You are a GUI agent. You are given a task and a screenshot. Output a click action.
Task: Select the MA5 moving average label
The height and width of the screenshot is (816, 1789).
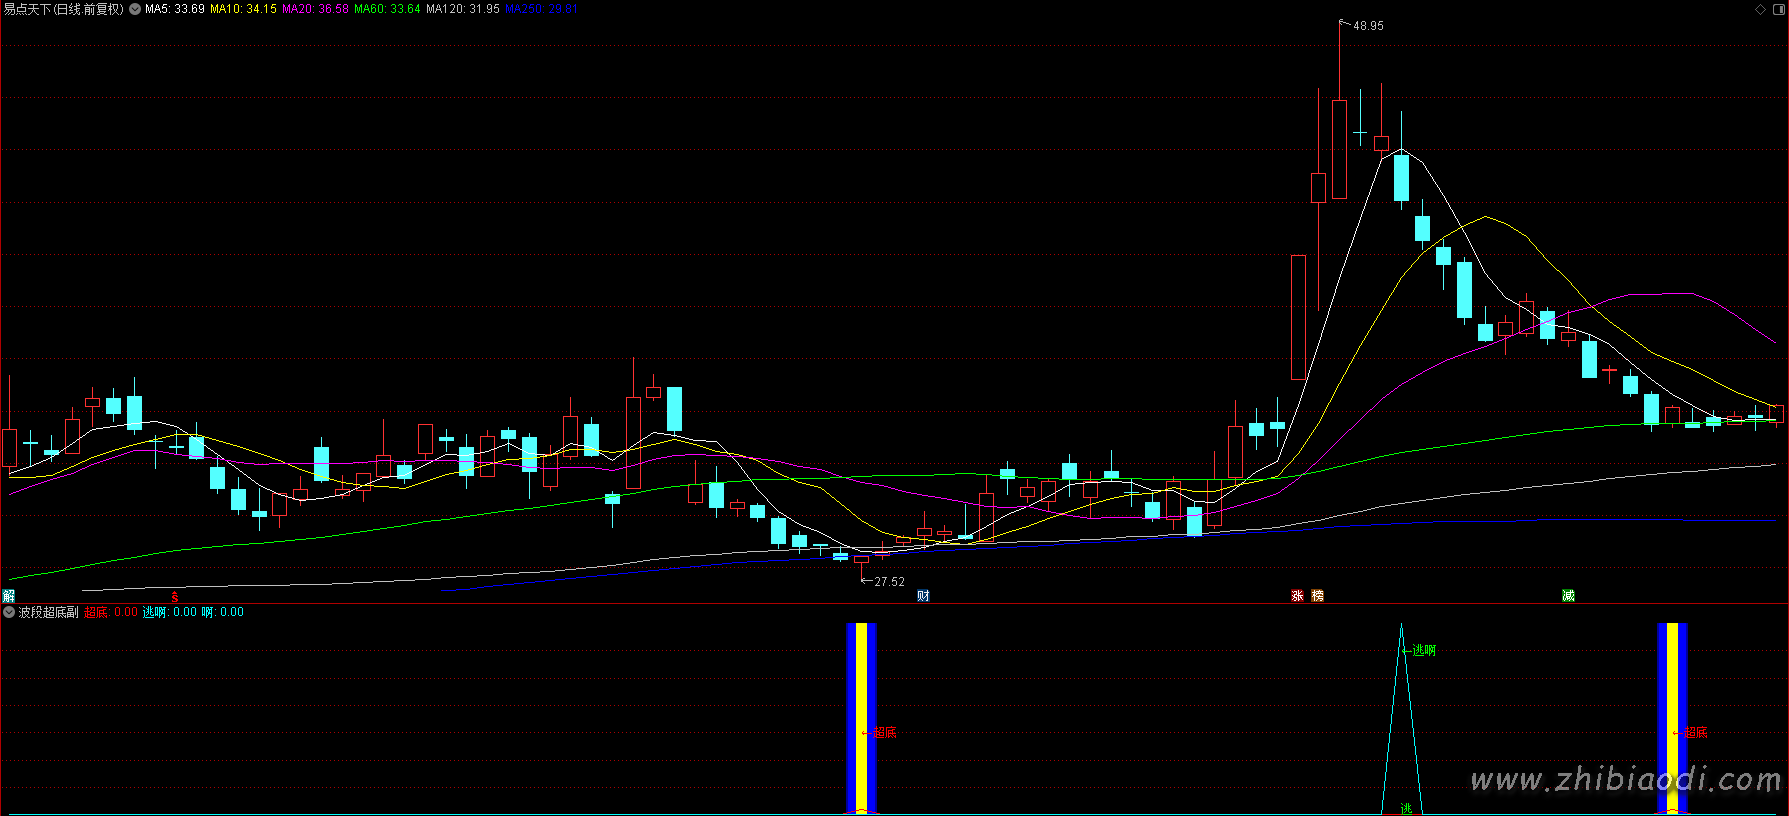point(175,9)
